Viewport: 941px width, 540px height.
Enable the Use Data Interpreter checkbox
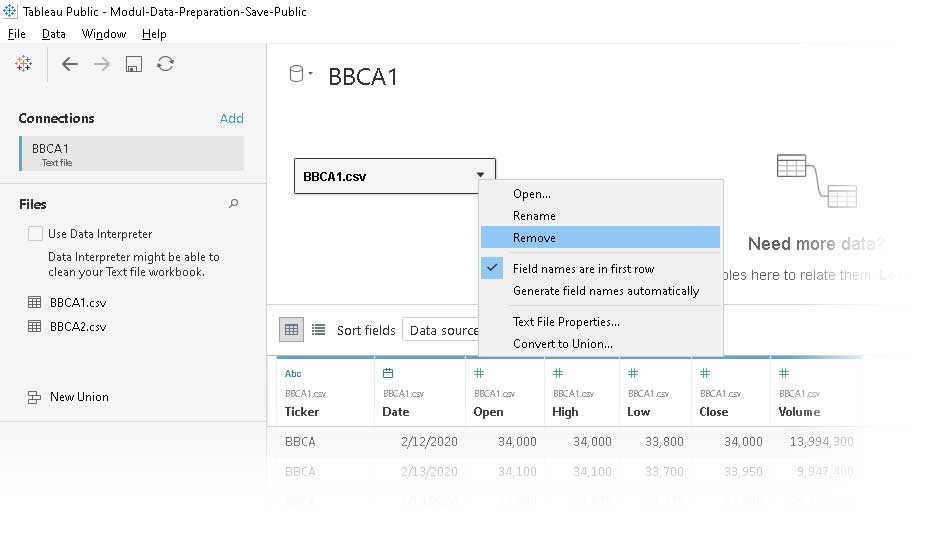pyautogui.click(x=35, y=234)
